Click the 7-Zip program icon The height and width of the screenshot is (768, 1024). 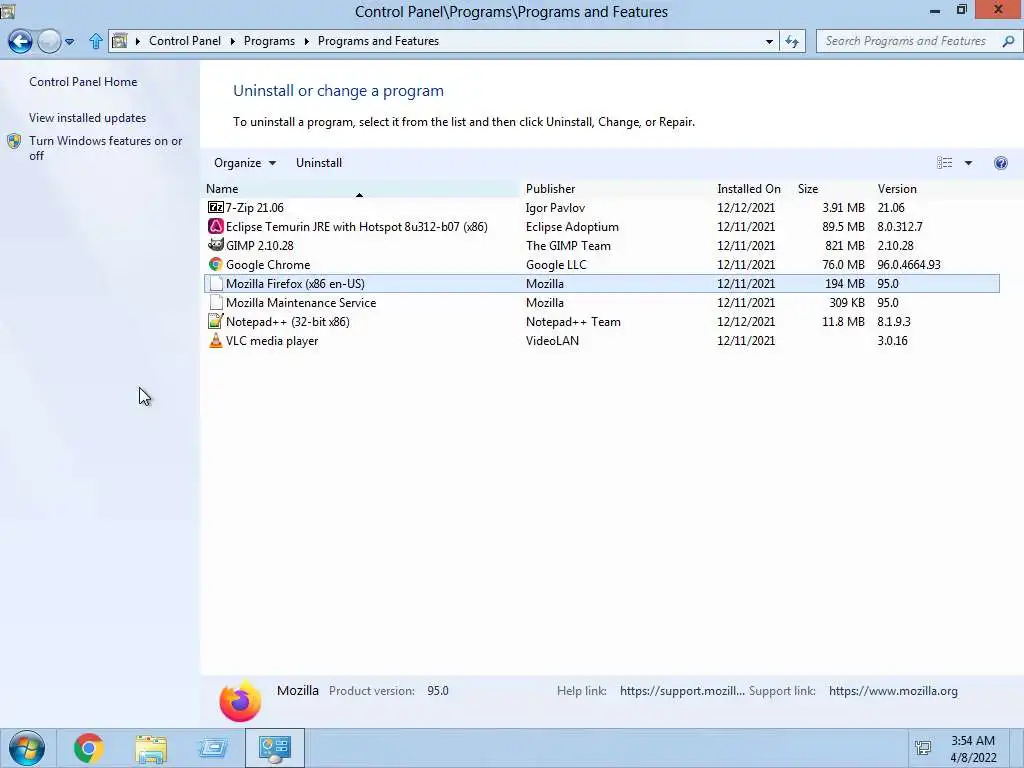[x=216, y=208]
